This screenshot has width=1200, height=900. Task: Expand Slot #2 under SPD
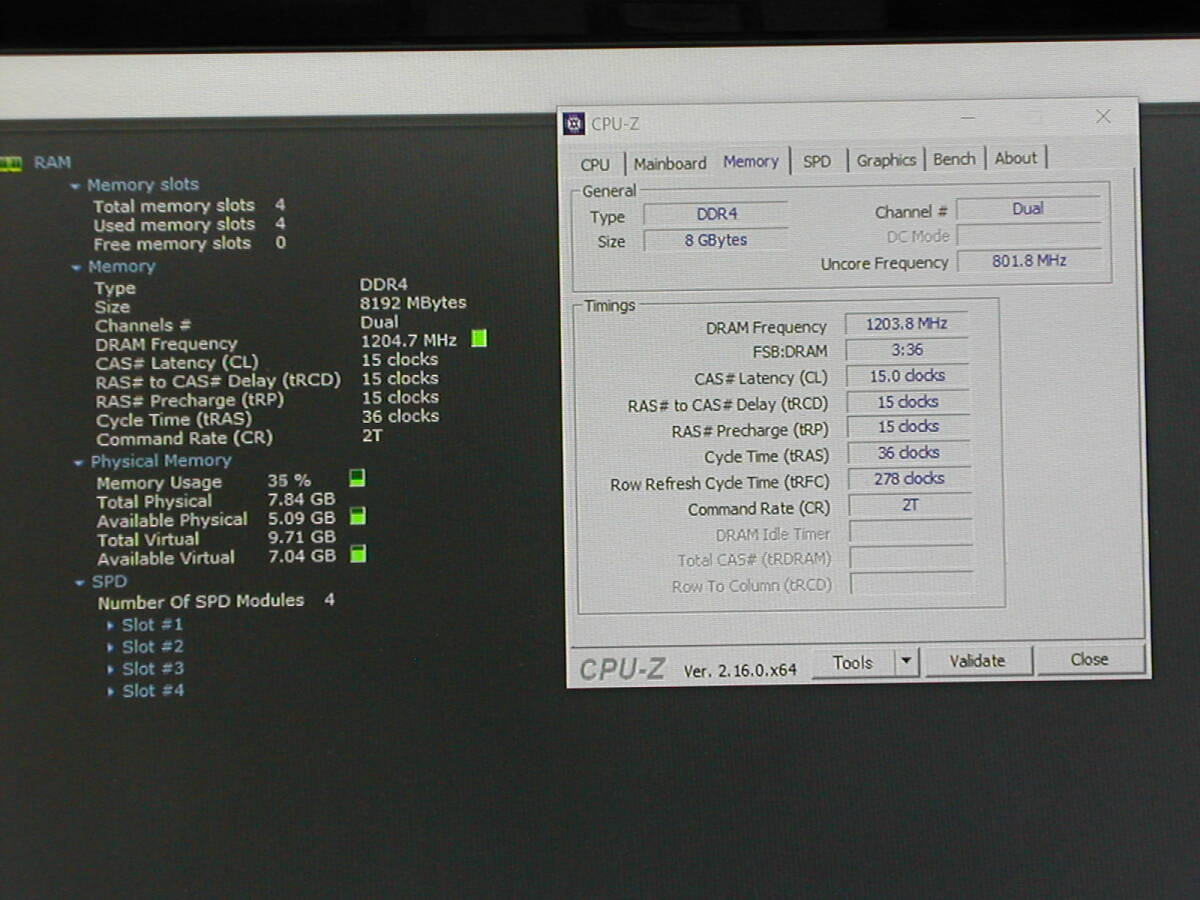[111, 647]
